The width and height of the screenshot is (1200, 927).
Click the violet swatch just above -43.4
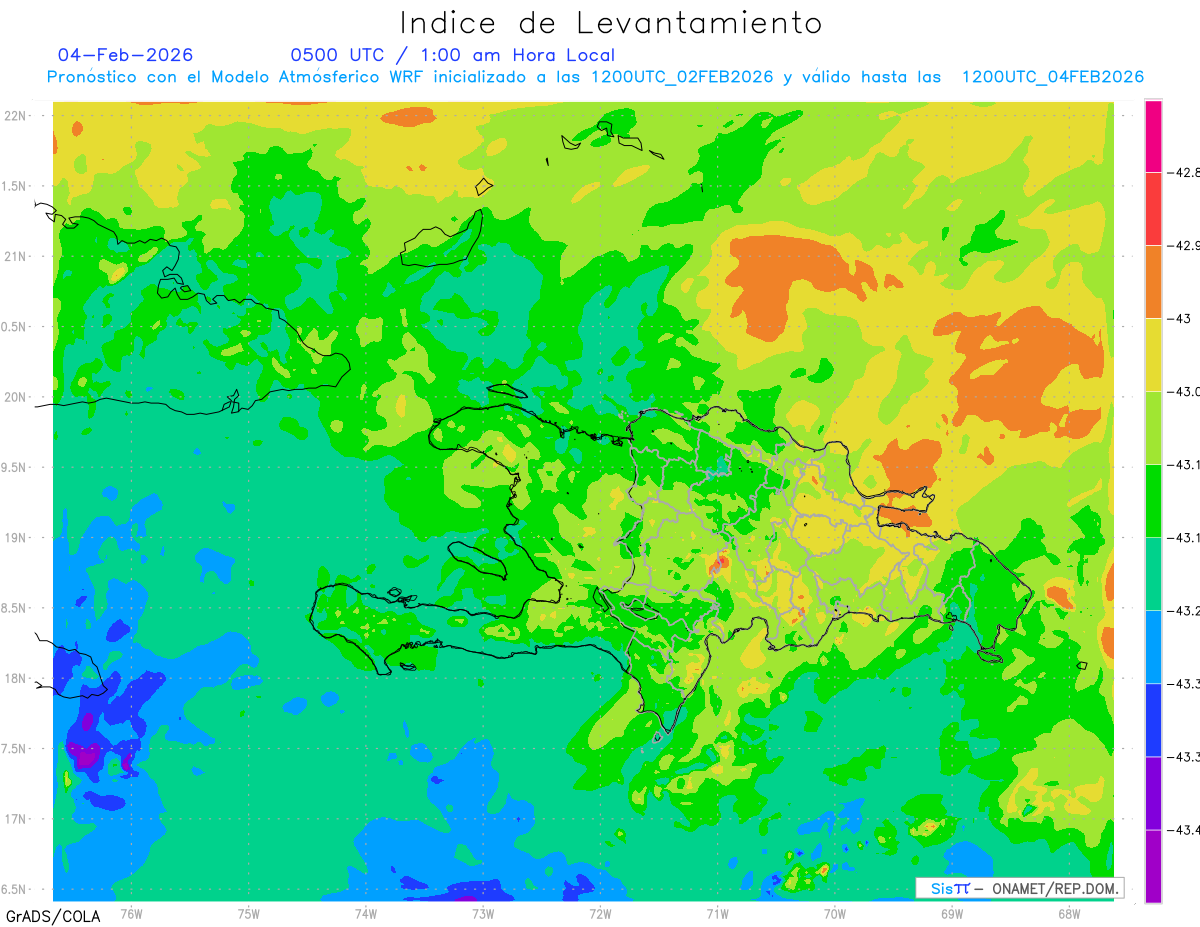(1153, 792)
